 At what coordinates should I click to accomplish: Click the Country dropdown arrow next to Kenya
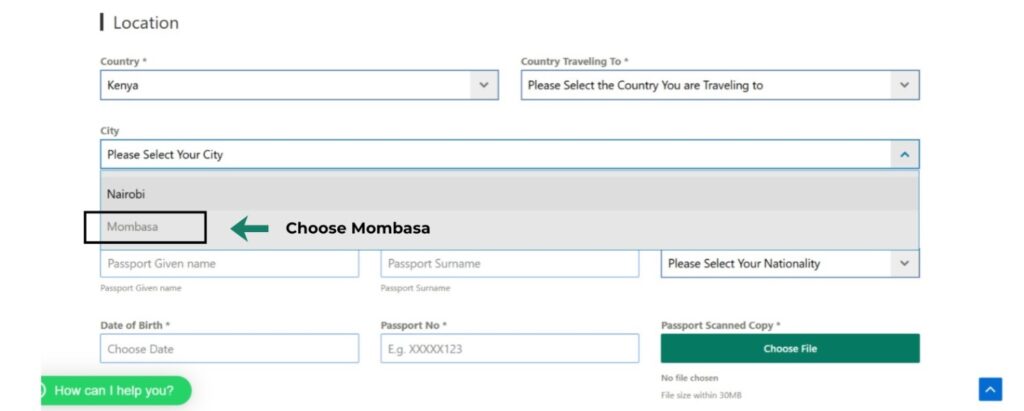click(x=484, y=85)
